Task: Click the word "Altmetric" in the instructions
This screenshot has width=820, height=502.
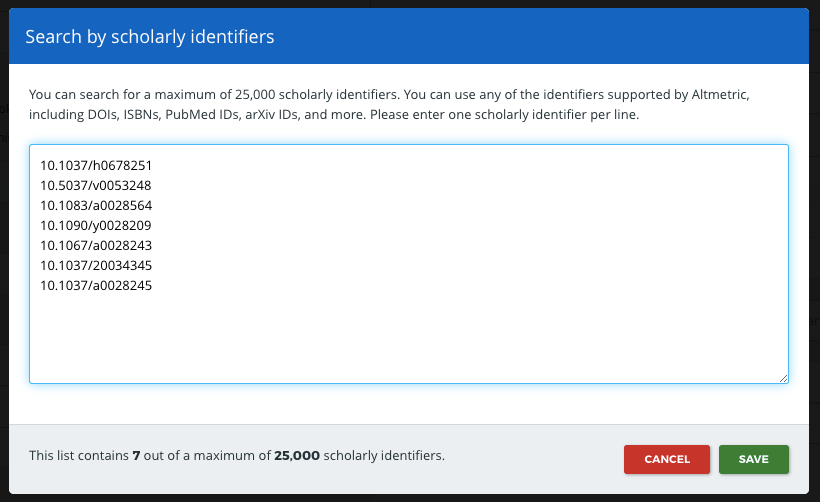Action: click(x=713, y=95)
